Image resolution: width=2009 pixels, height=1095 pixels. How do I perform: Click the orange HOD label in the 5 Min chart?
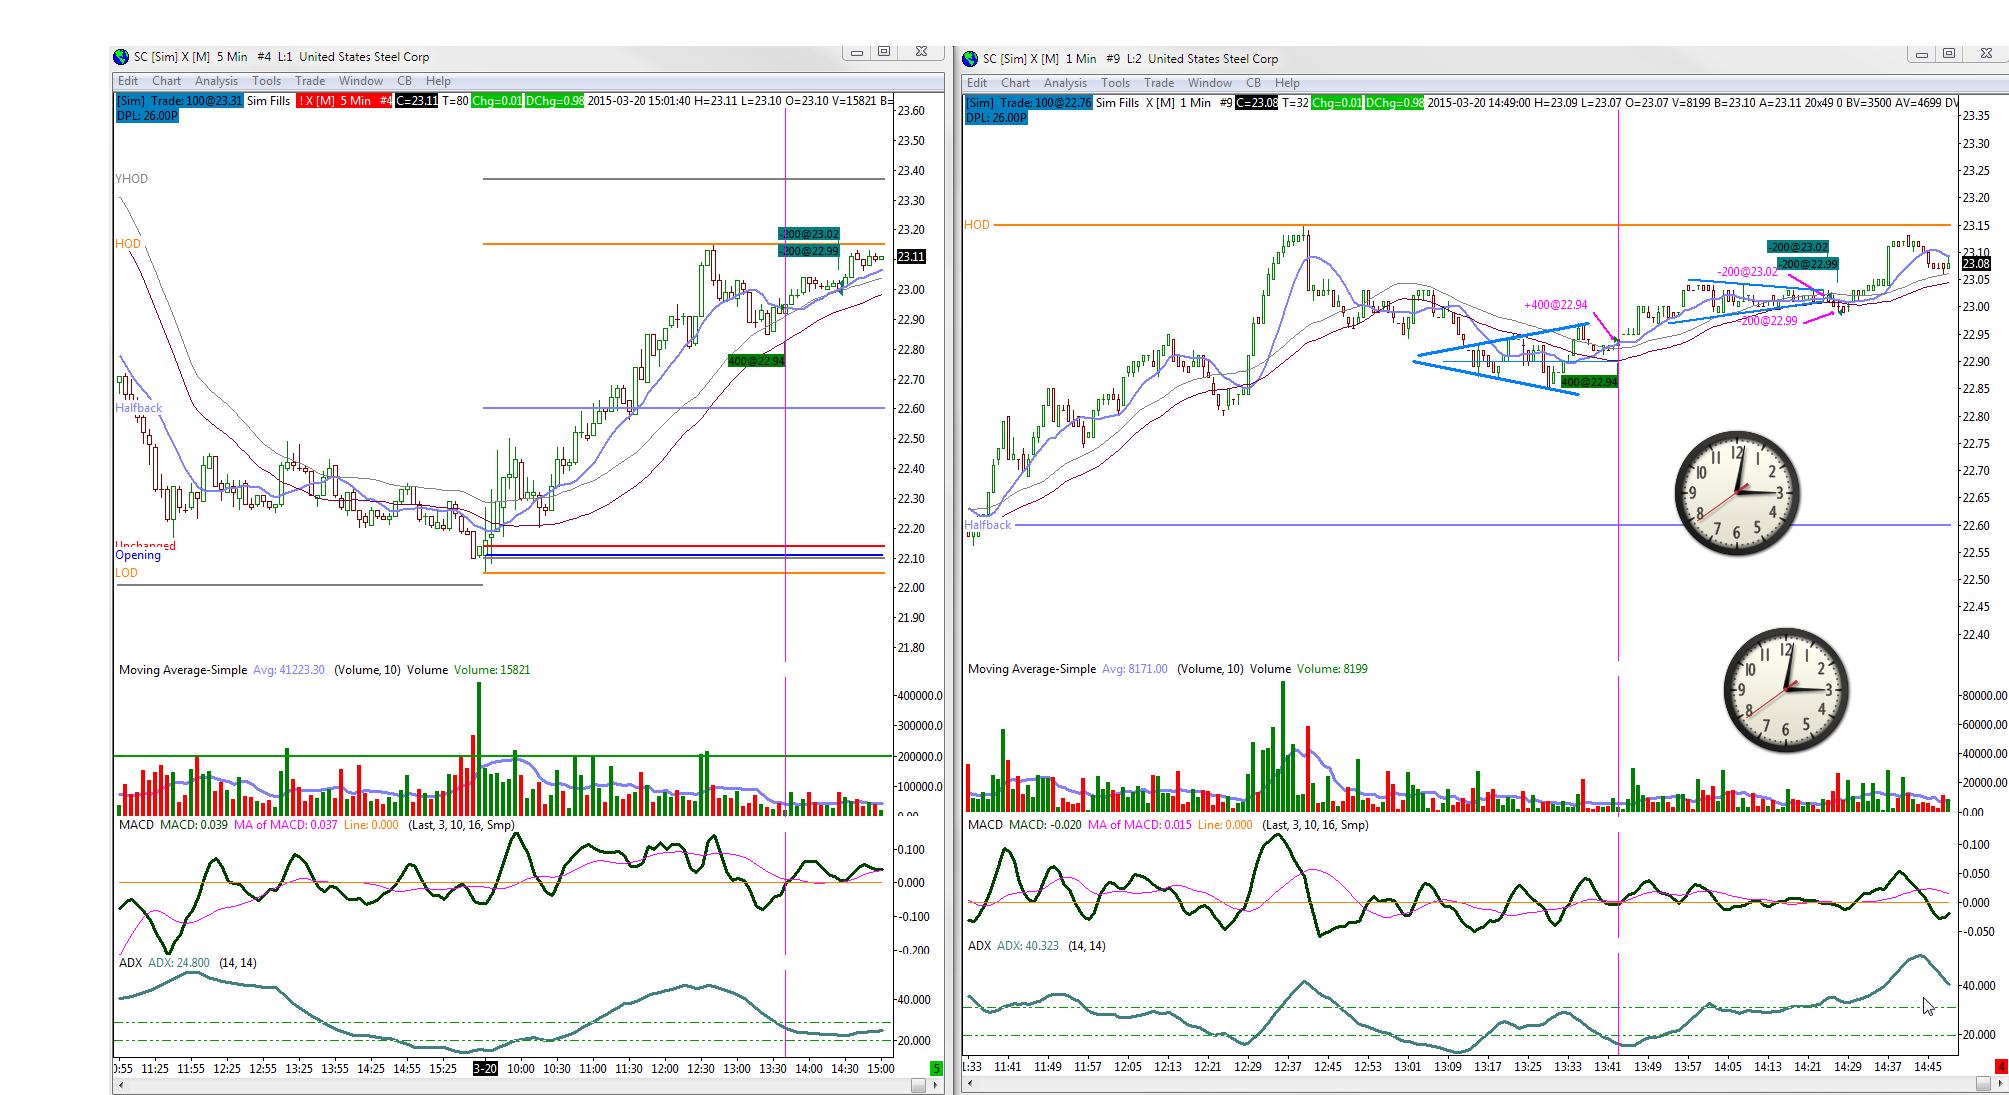coord(128,244)
